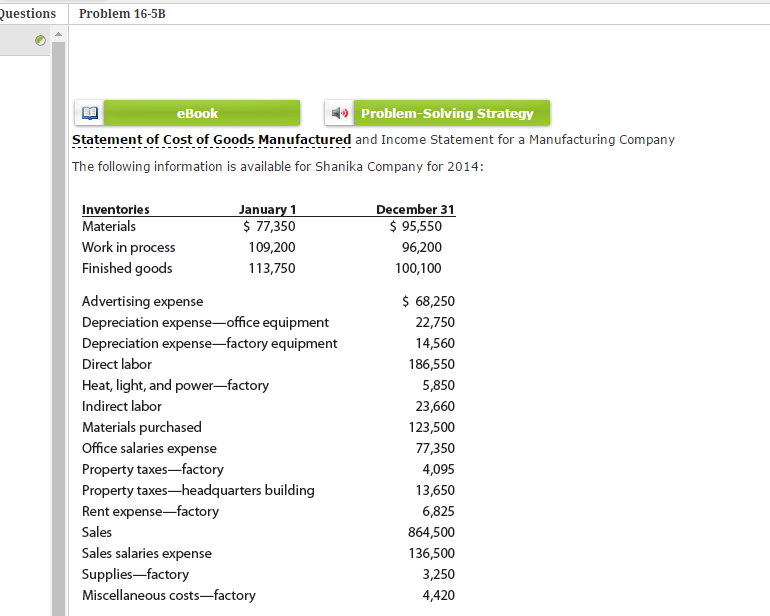Click the Inventories column header

(116, 209)
